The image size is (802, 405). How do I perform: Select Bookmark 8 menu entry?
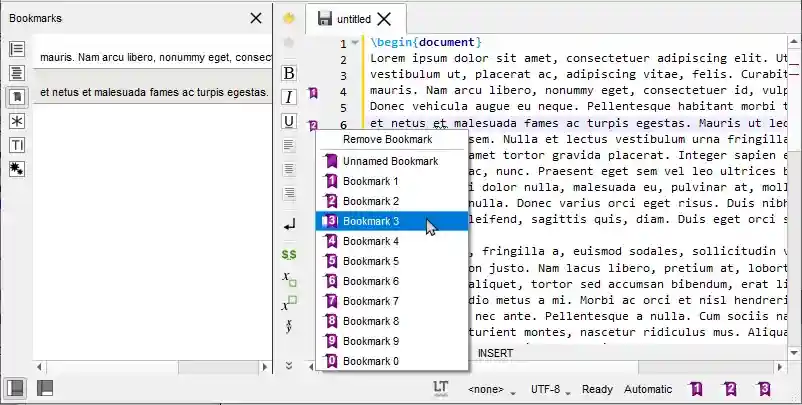coord(392,321)
